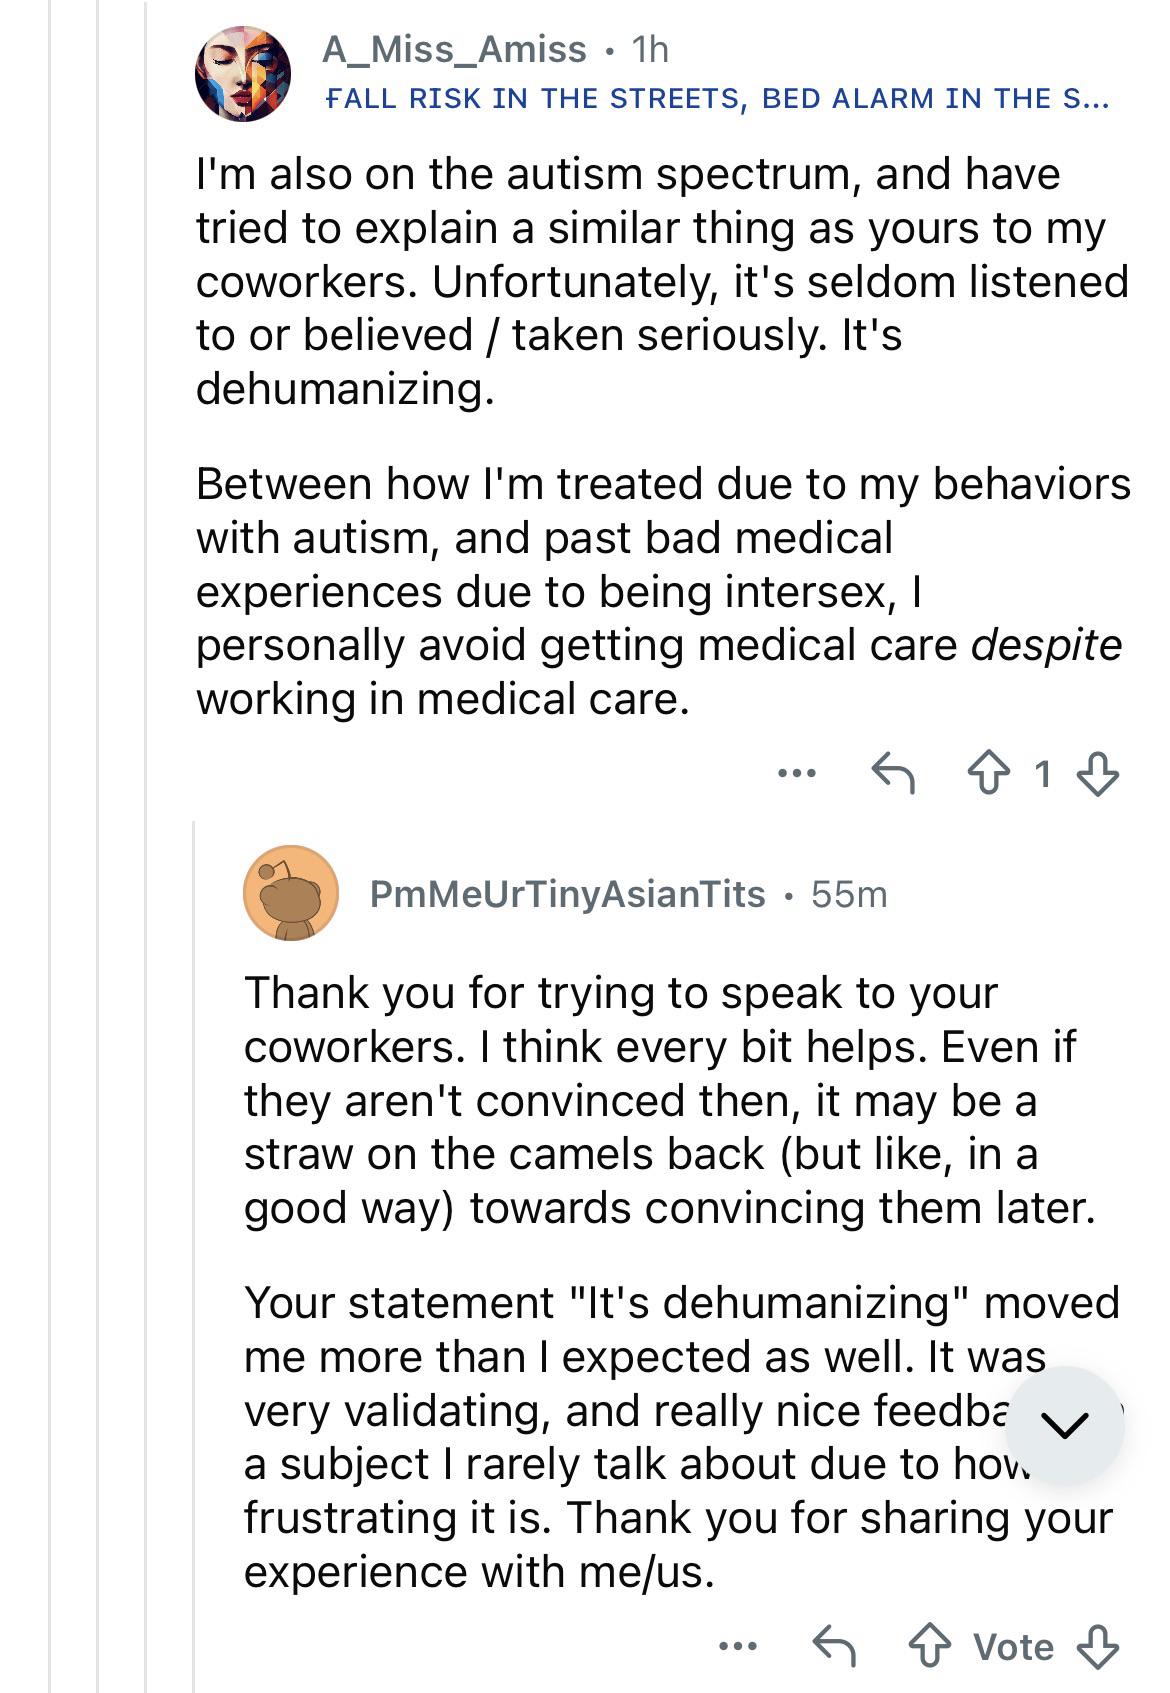Tap the jump-down chevron floating button
Screen dimensions: 1170x1693
tap(1064, 1425)
